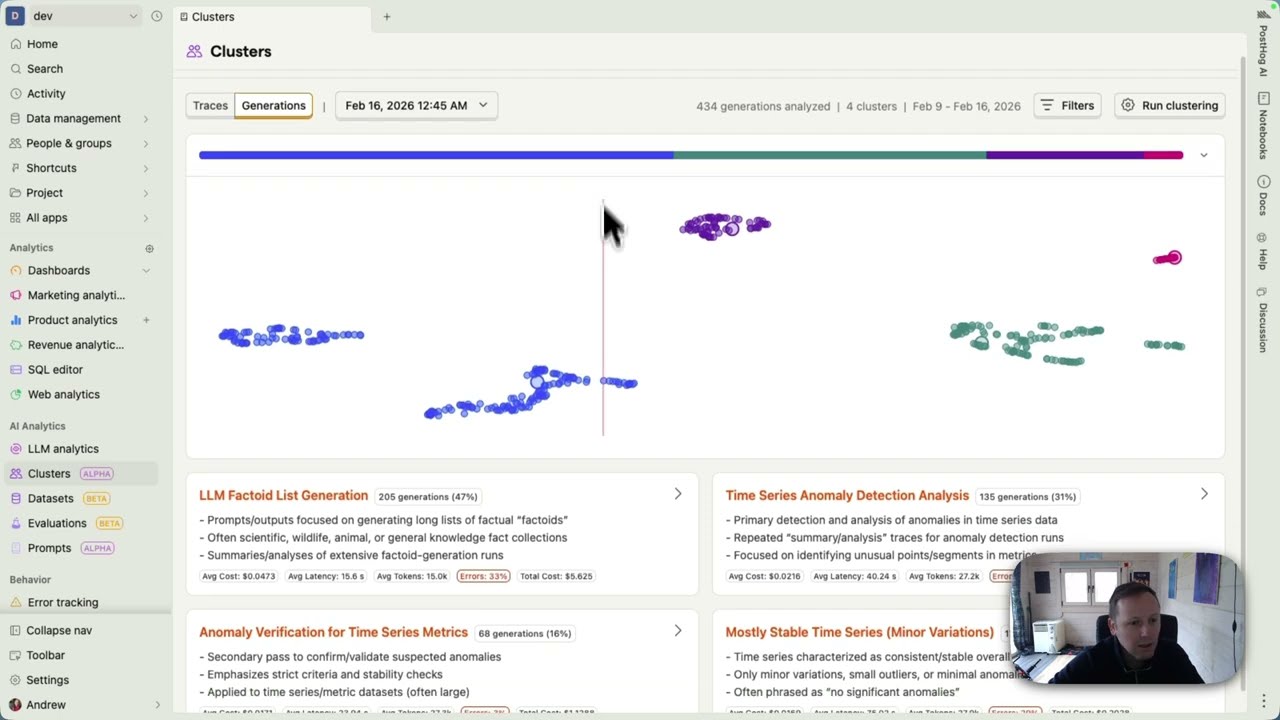Open the Feb 16, 2026 run dropdown

coord(416,105)
